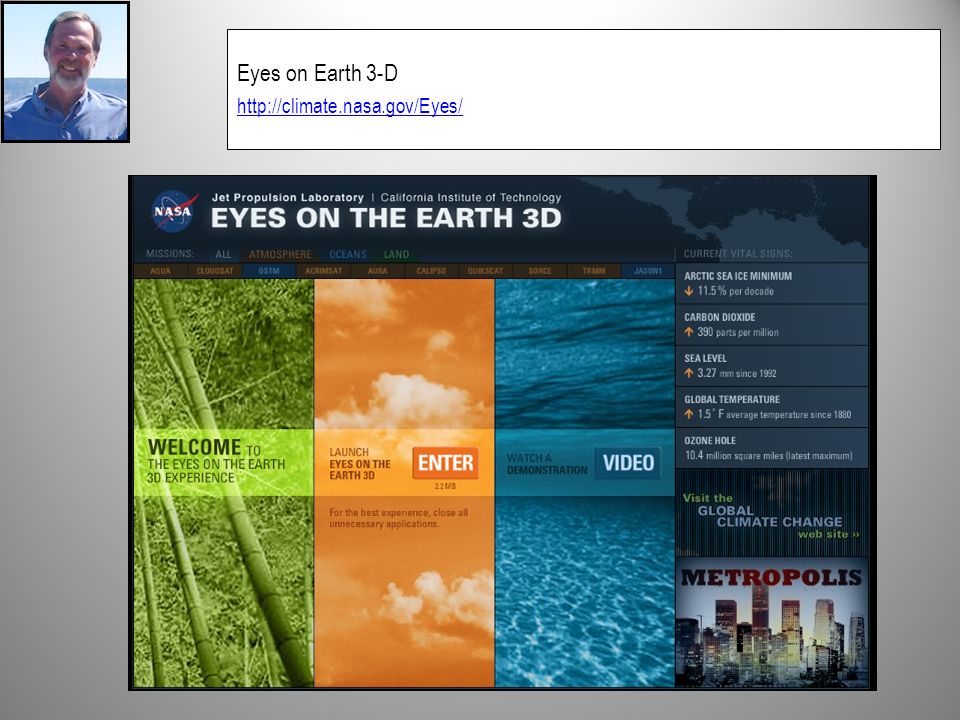Choose the AURA mission tab
The width and height of the screenshot is (960, 720).
click(x=377, y=271)
